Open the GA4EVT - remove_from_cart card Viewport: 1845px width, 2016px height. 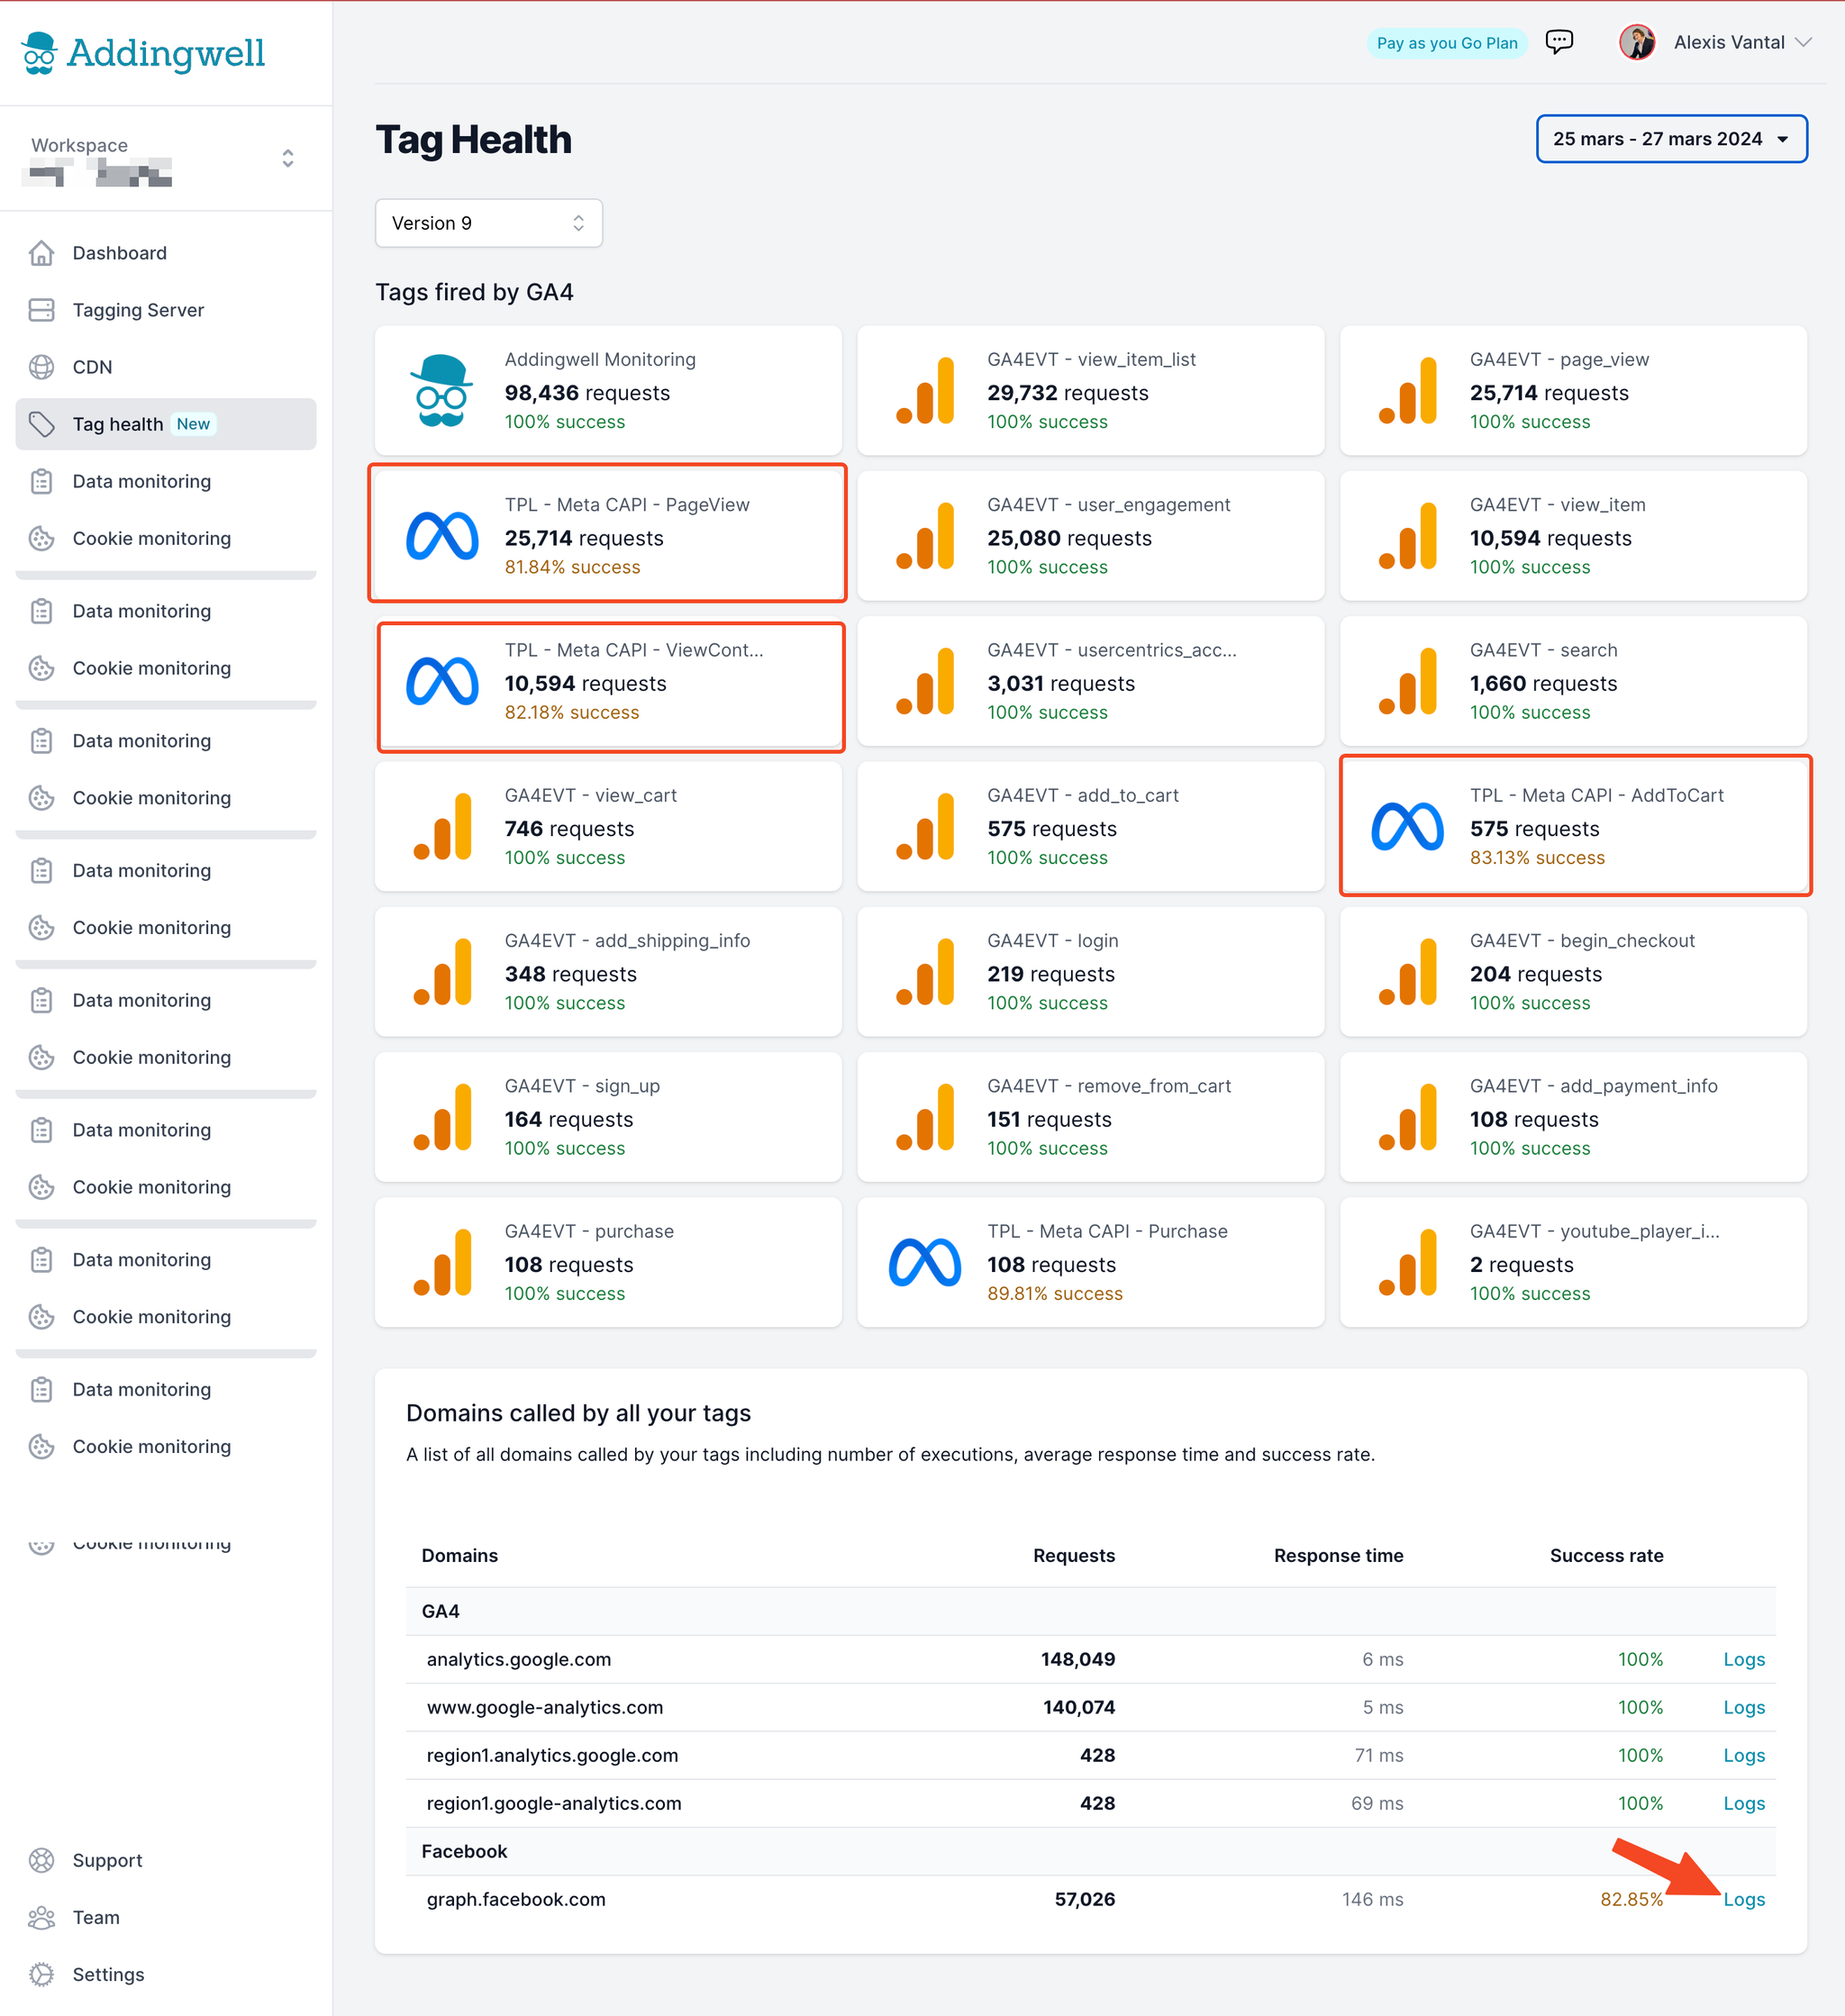[1090, 1117]
